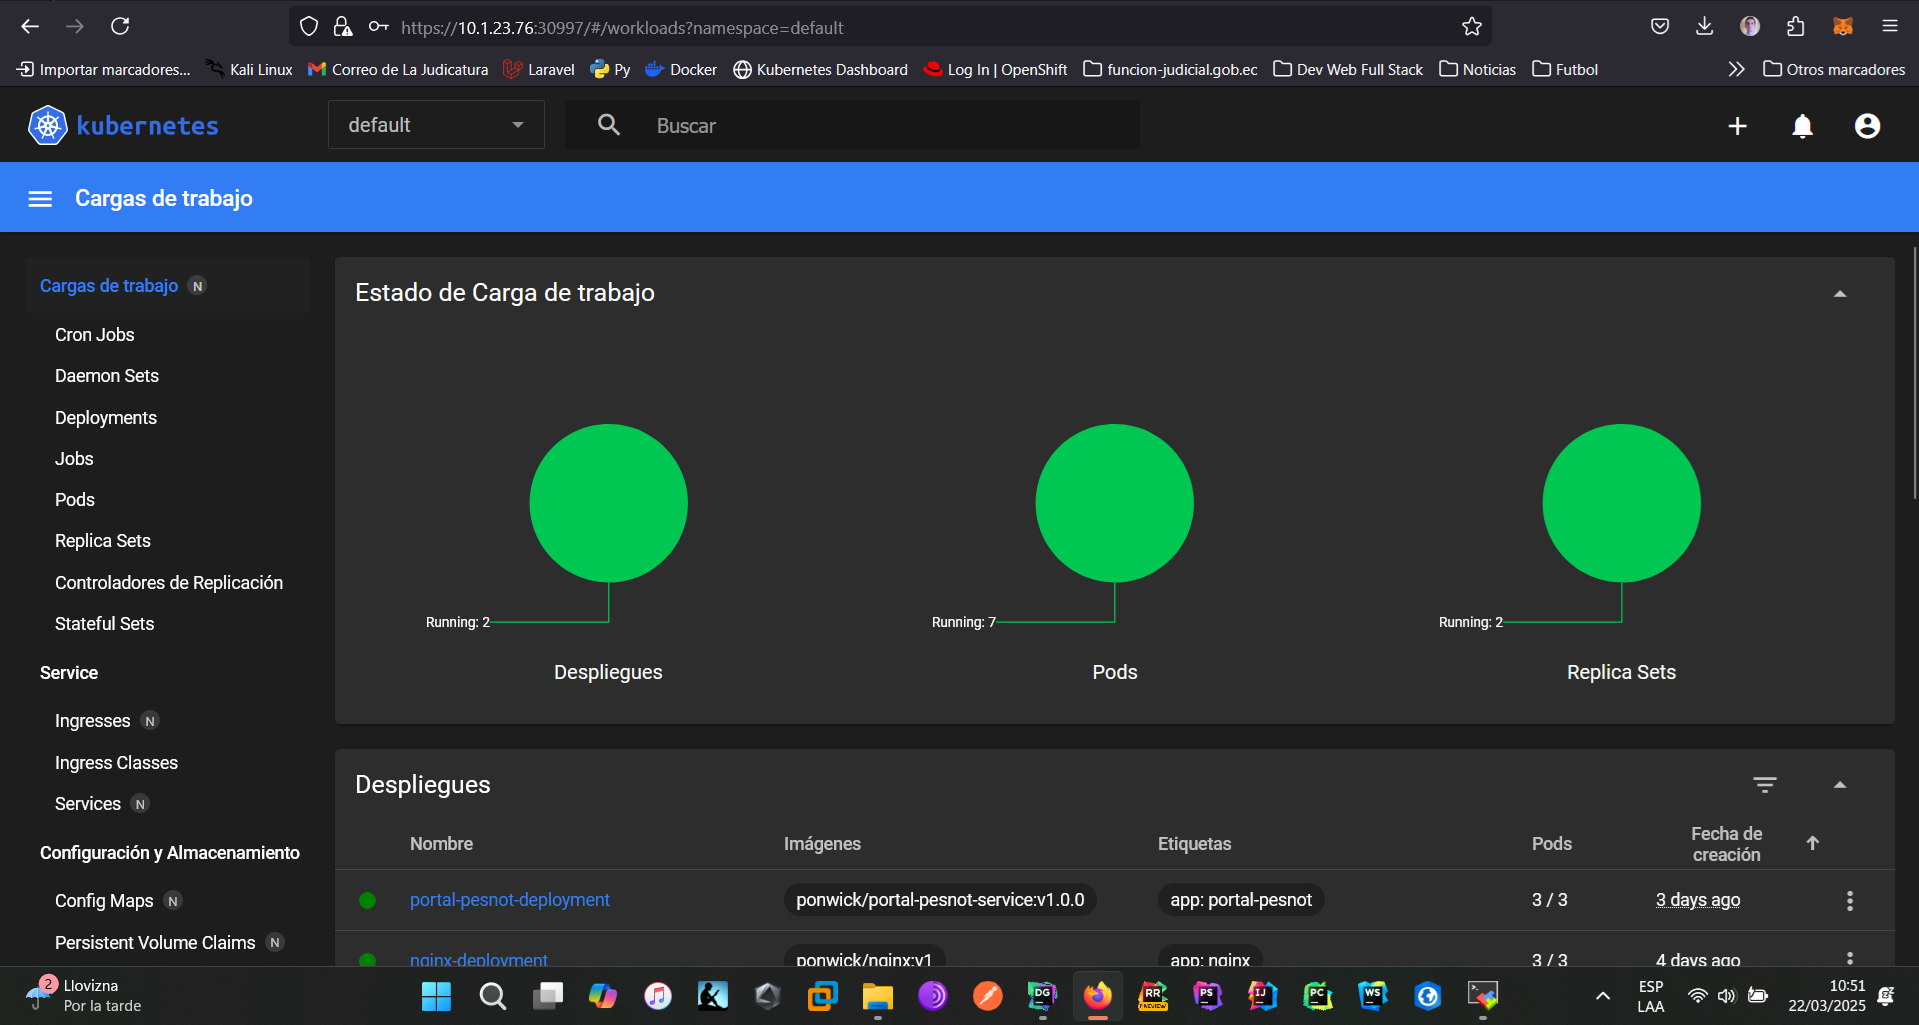Open the notifications bell
The height and width of the screenshot is (1025, 1919).
tap(1802, 126)
